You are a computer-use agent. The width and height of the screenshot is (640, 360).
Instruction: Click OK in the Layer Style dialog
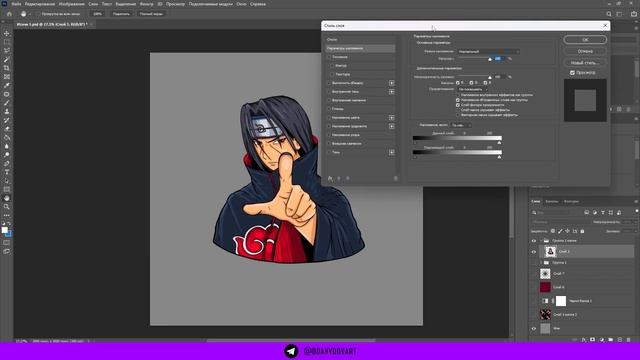click(585, 40)
